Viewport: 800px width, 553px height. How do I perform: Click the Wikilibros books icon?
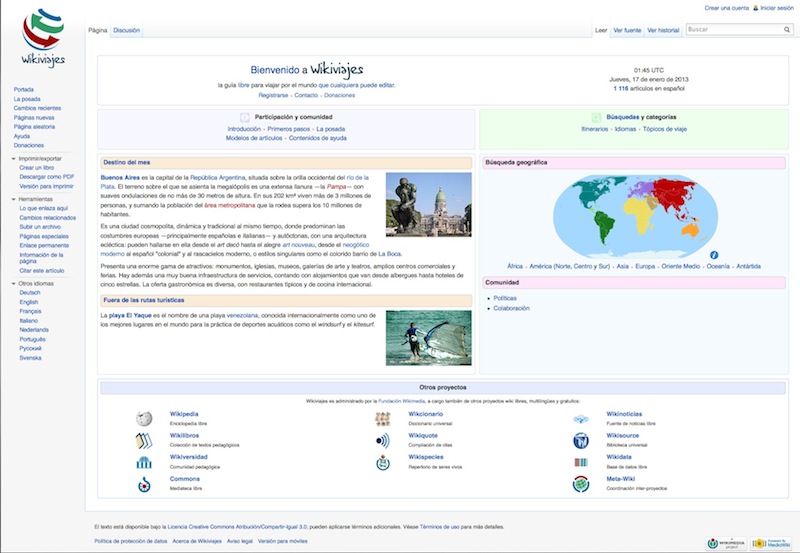click(144, 441)
